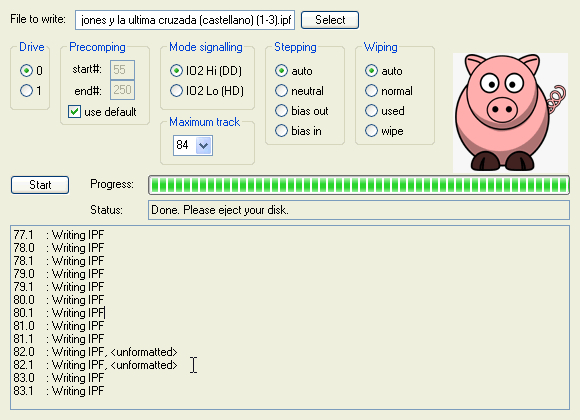The image size is (580, 420).
Task: Click the pig mascot image
Action: click(510, 112)
